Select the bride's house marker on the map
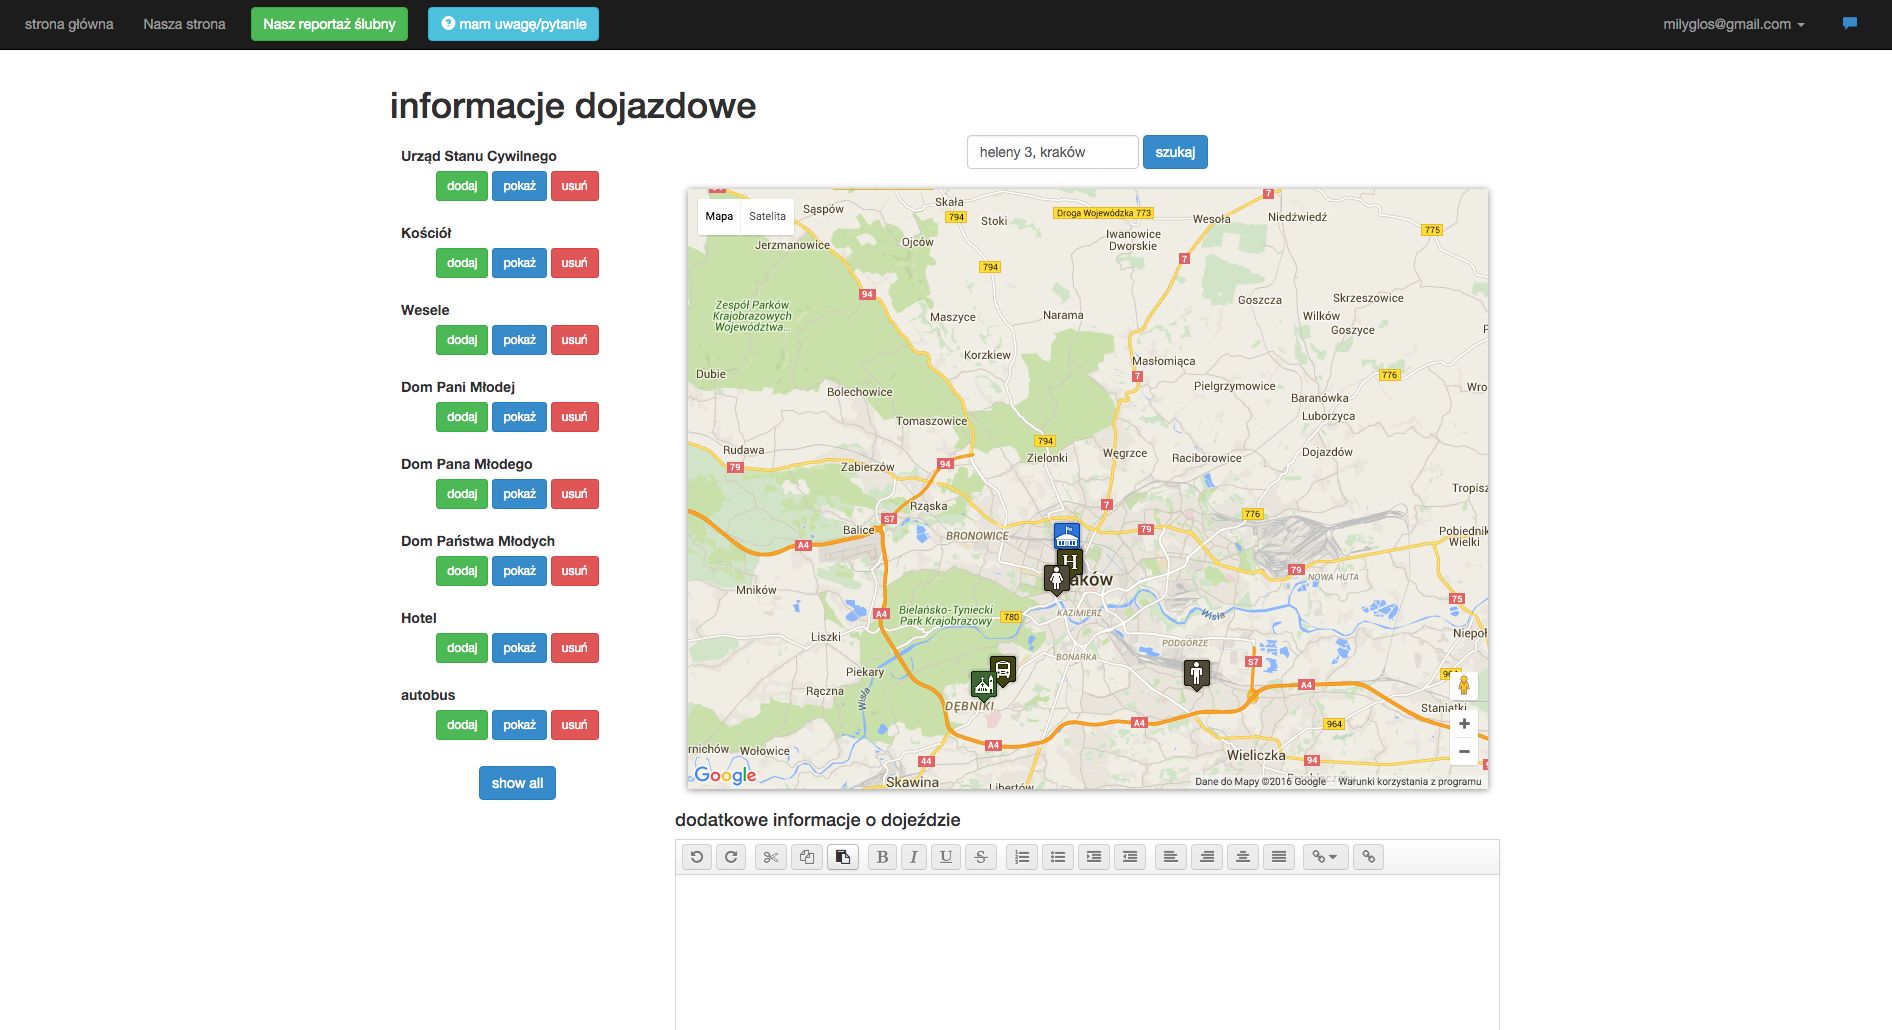This screenshot has height=1030, width=1892. [1056, 578]
